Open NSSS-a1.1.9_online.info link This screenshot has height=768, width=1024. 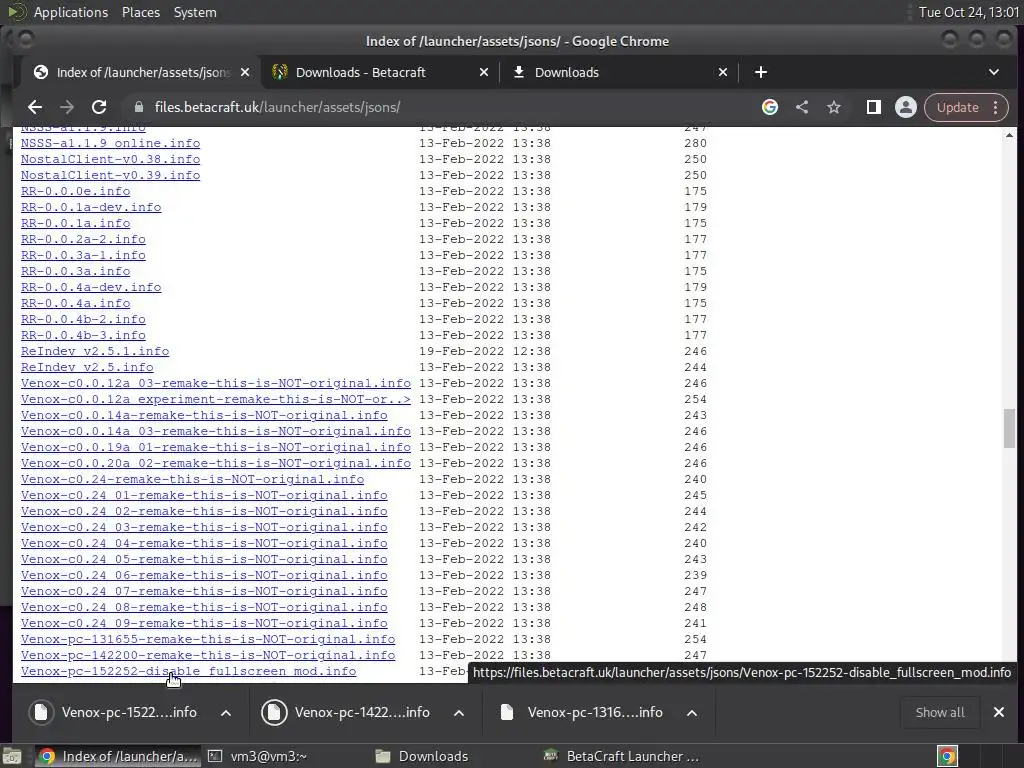[x=110, y=143]
